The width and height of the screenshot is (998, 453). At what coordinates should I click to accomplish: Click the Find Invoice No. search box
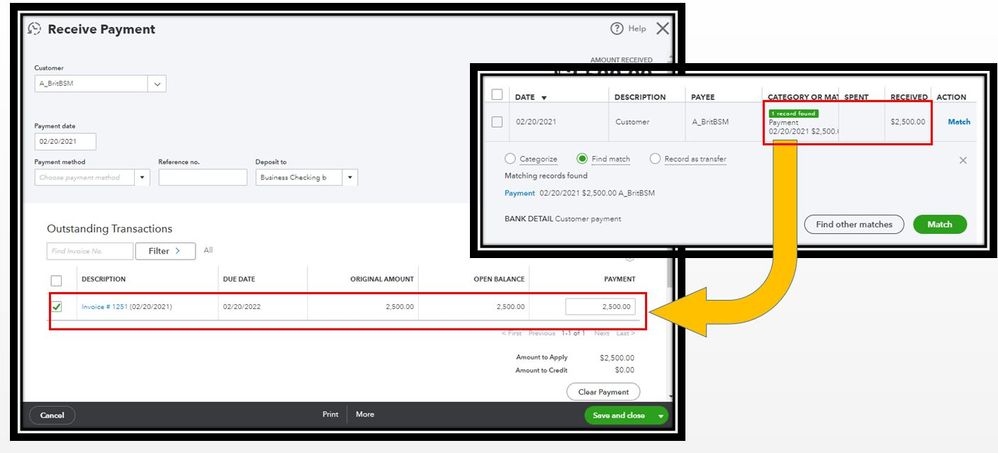coord(90,251)
